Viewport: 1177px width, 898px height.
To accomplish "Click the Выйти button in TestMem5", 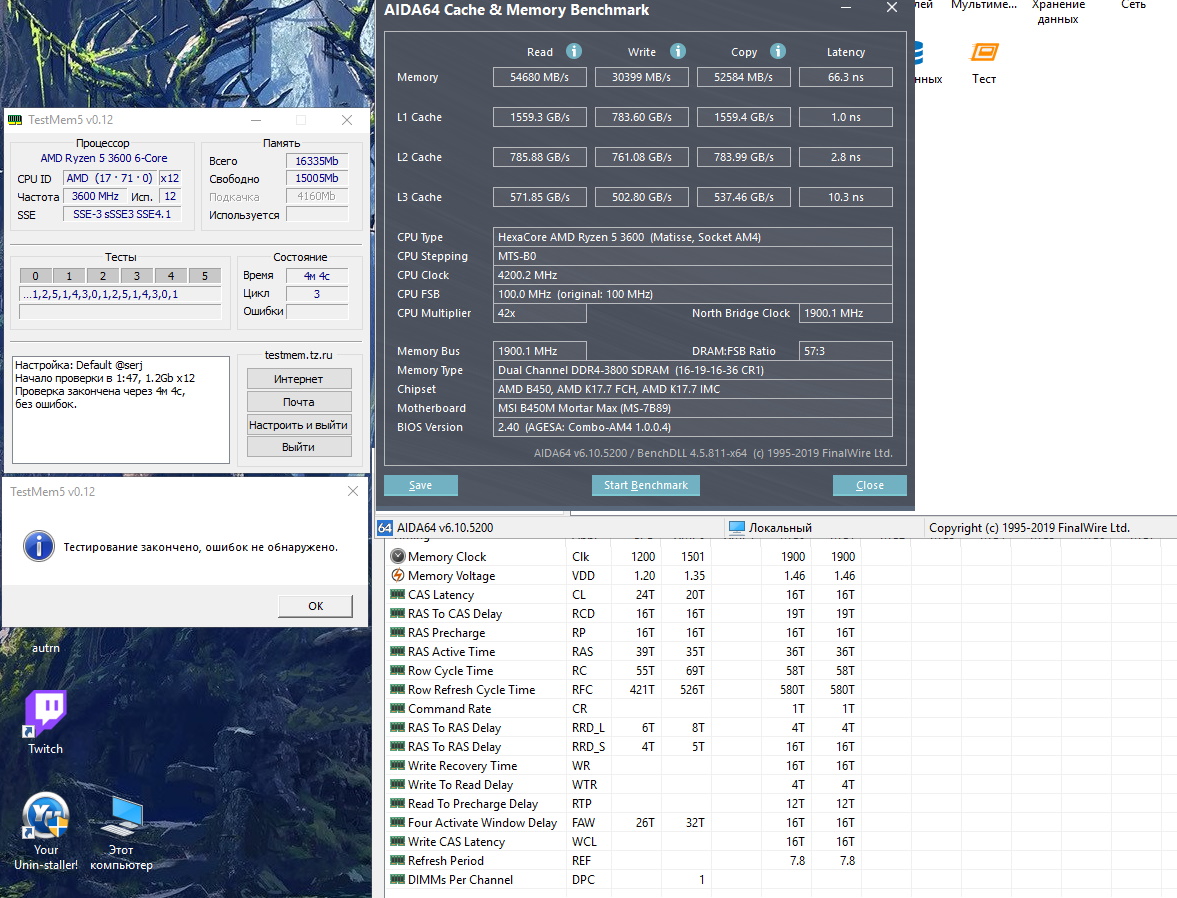I will coord(298,447).
